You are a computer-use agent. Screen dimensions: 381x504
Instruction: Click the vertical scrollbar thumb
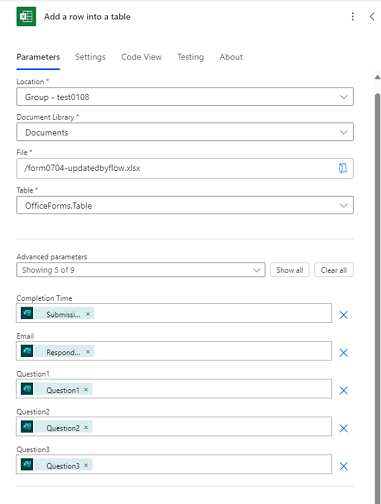point(378,297)
